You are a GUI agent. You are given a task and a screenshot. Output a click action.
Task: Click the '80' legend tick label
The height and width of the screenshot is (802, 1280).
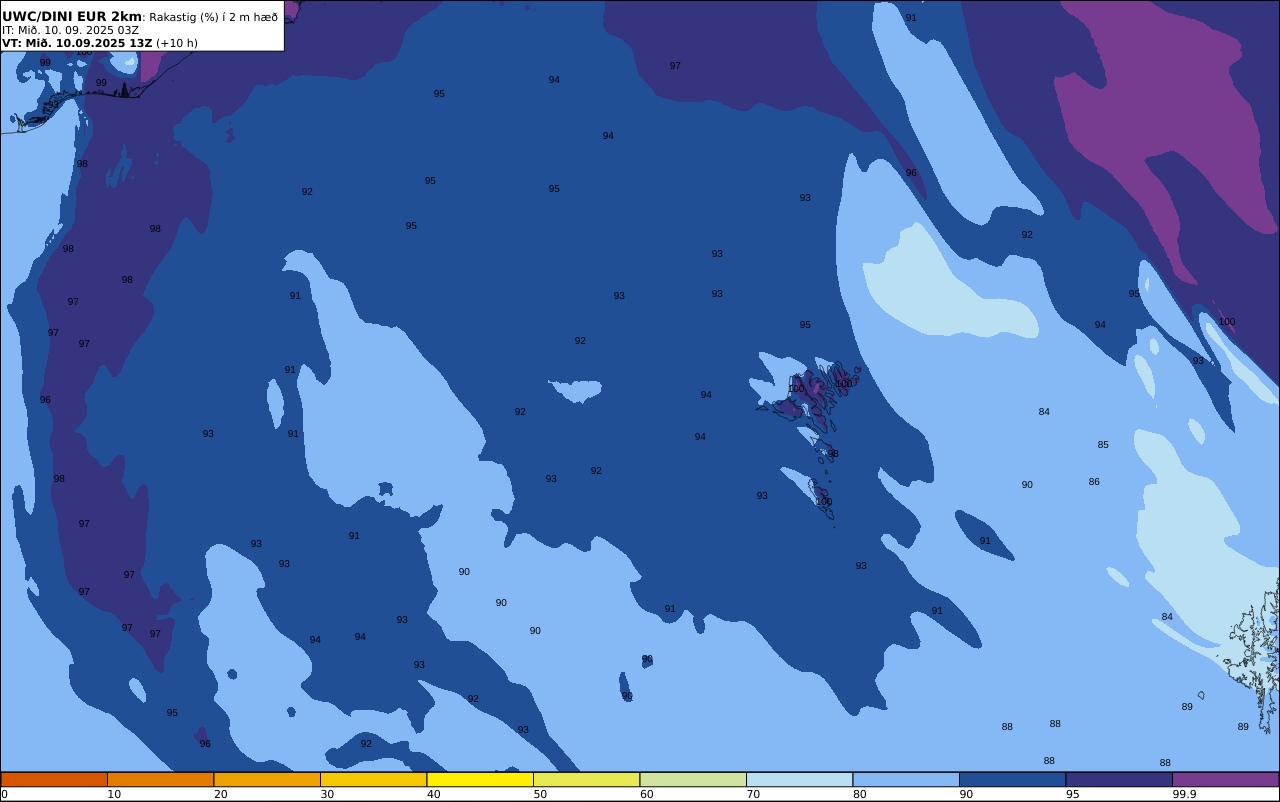coord(859,794)
